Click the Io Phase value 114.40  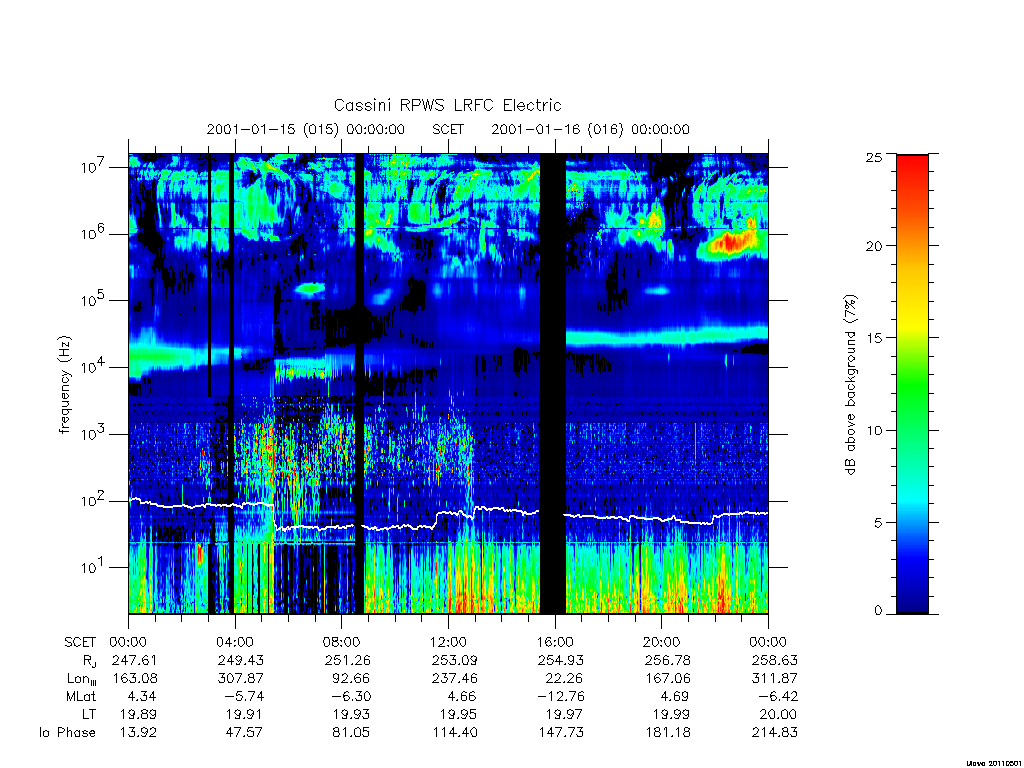coord(455,732)
